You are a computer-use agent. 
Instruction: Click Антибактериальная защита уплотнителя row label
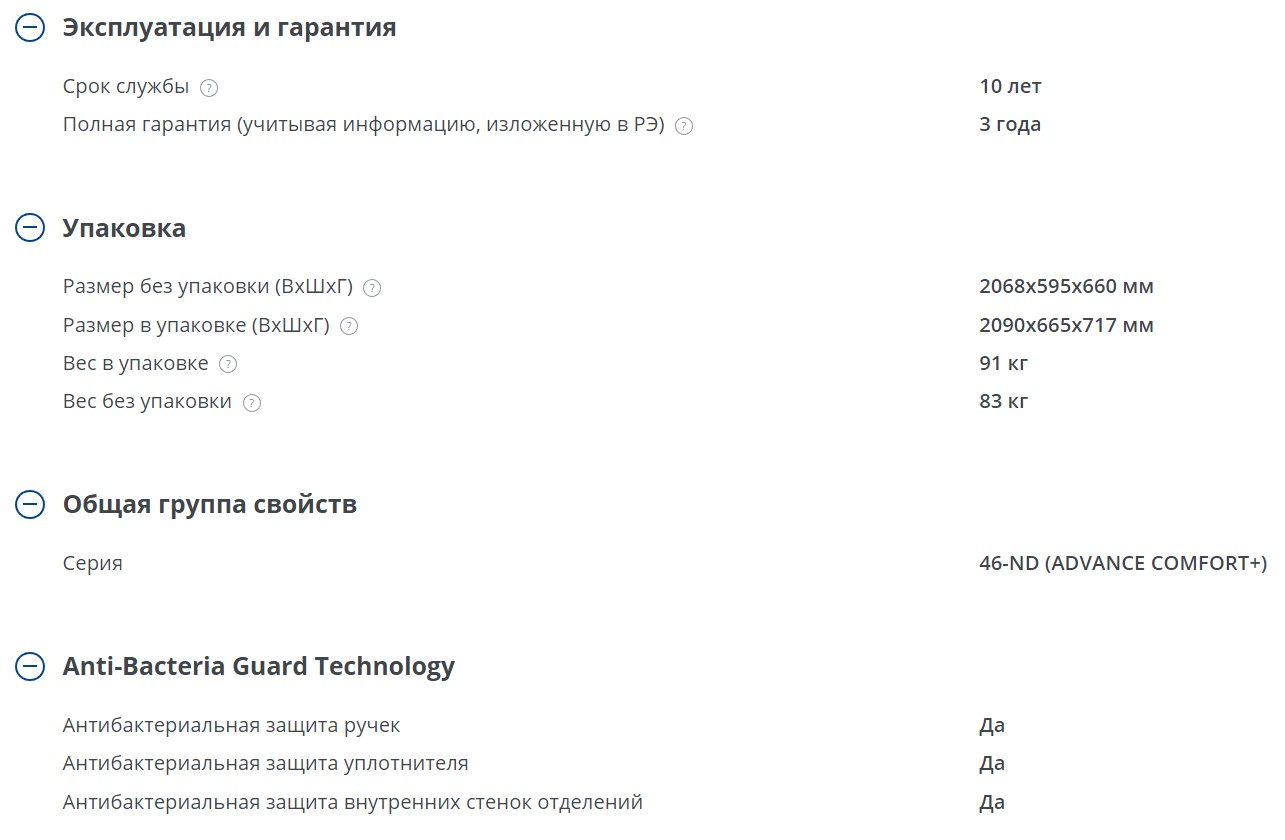coord(265,764)
